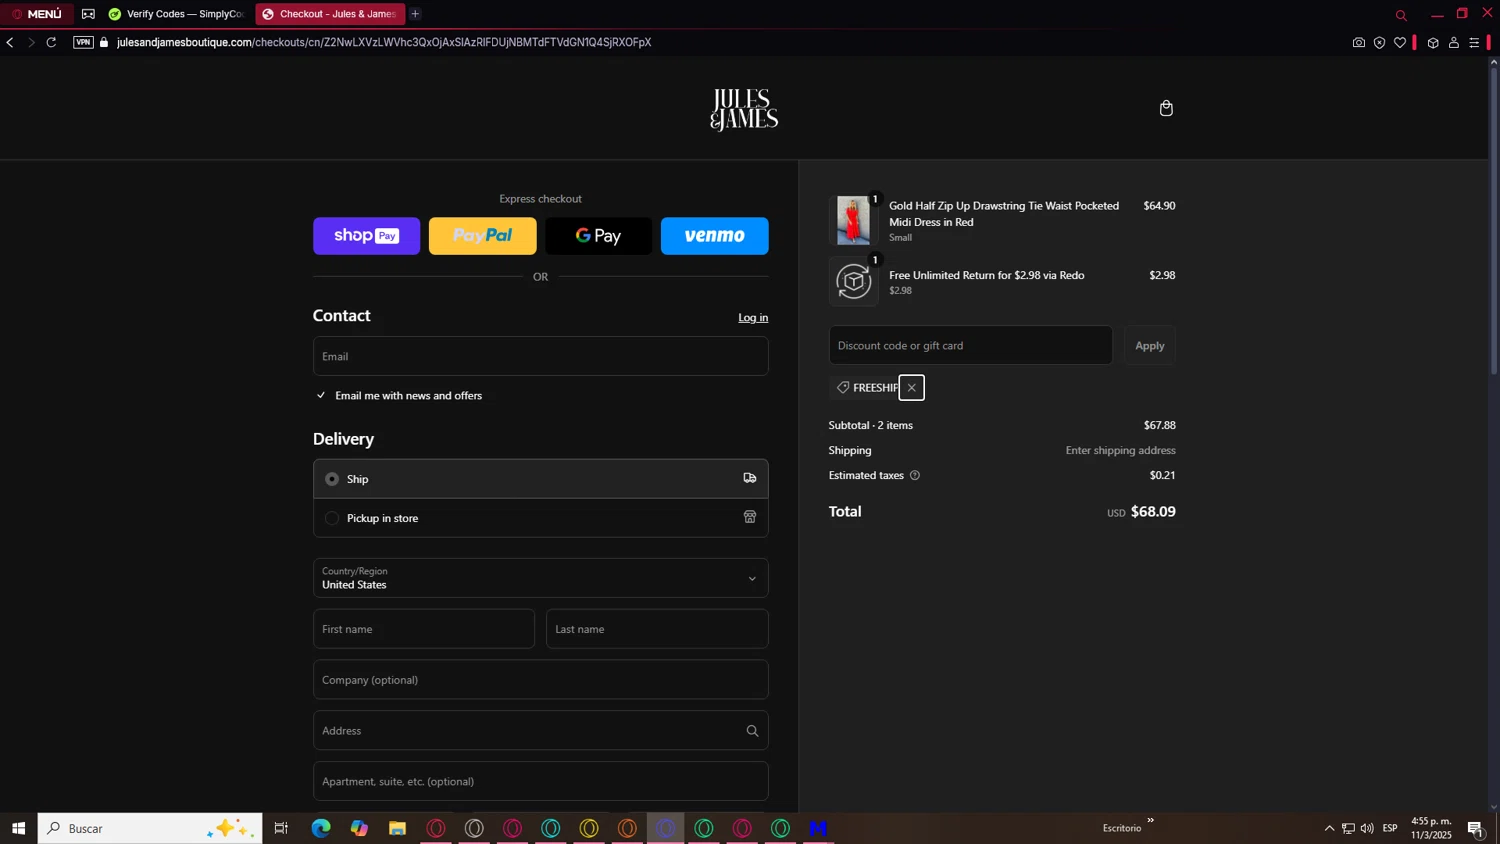Open the blue M app on taskbar

[819, 828]
